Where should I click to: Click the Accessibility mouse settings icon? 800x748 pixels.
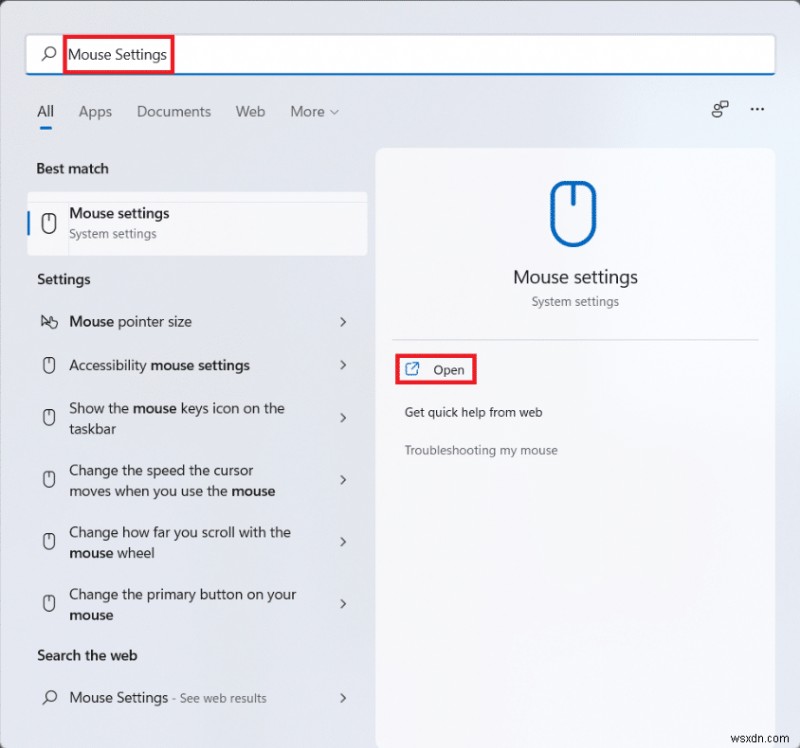[x=49, y=365]
